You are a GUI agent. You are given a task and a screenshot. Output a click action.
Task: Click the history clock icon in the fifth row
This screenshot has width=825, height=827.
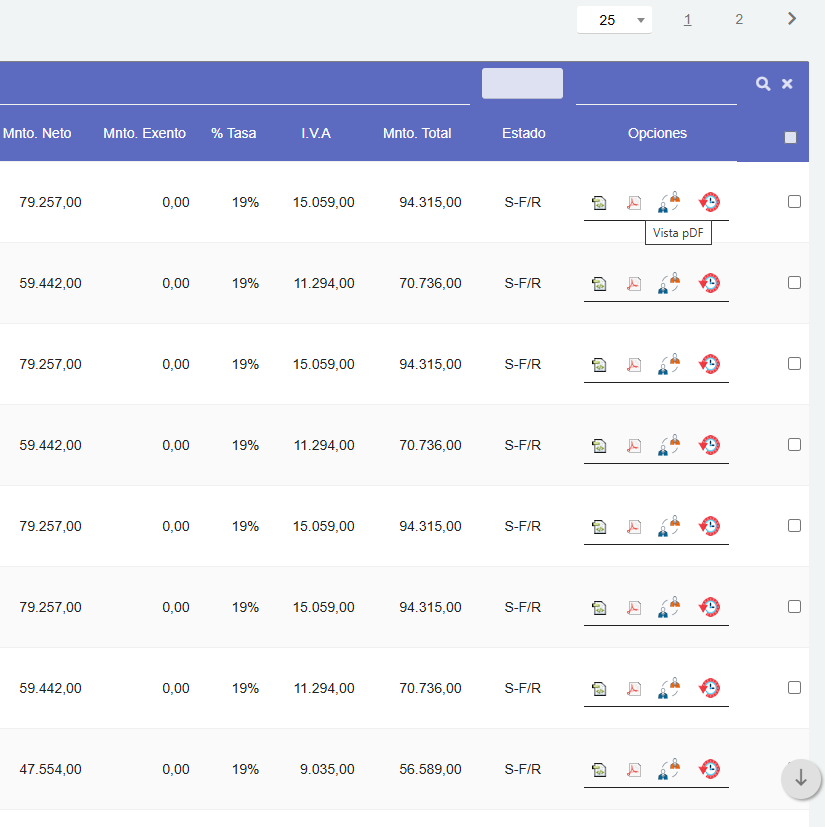tap(709, 526)
